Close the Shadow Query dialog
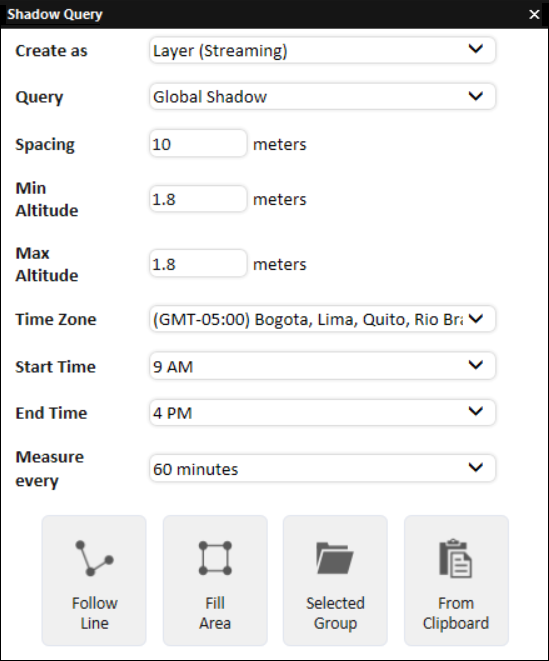549x661 pixels. click(534, 14)
